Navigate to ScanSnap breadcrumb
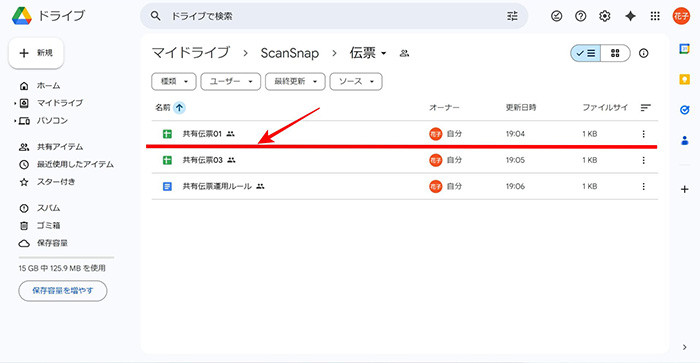700x363 pixels. click(290, 53)
